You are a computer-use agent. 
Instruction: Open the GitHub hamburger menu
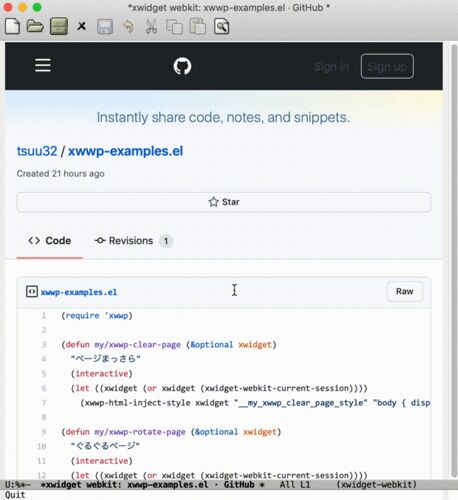click(x=43, y=65)
